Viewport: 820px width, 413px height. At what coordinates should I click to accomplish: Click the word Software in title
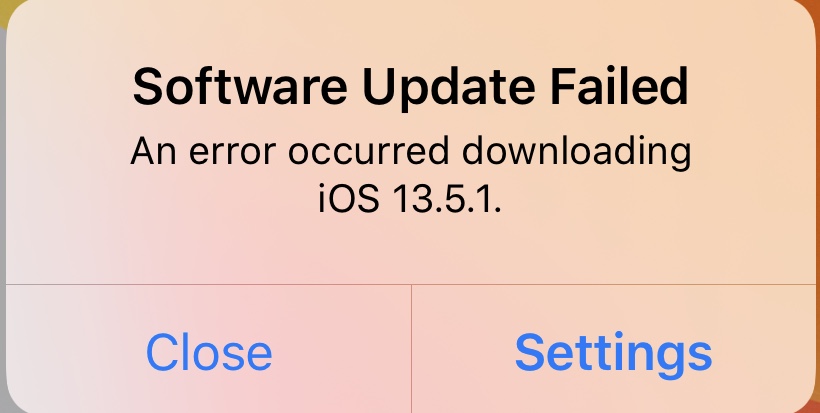[240, 86]
